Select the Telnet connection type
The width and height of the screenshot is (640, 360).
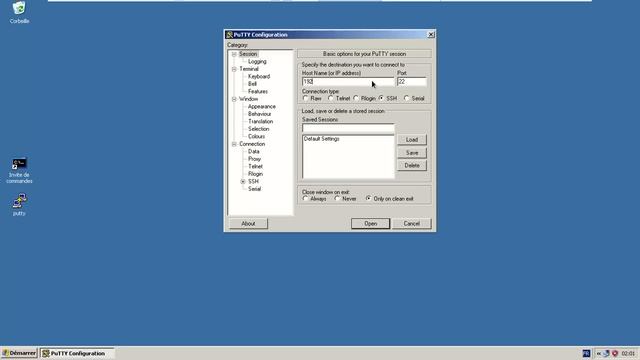coord(331,98)
